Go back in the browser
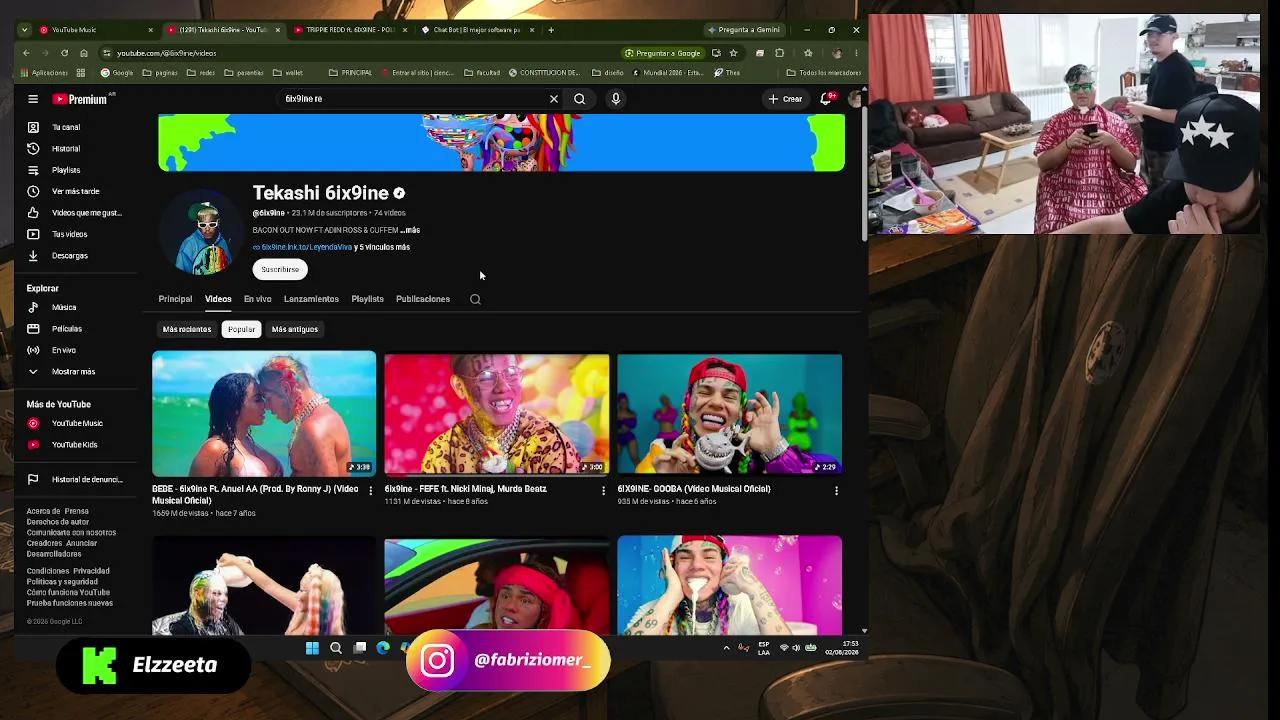The image size is (1280, 720). (26, 53)
